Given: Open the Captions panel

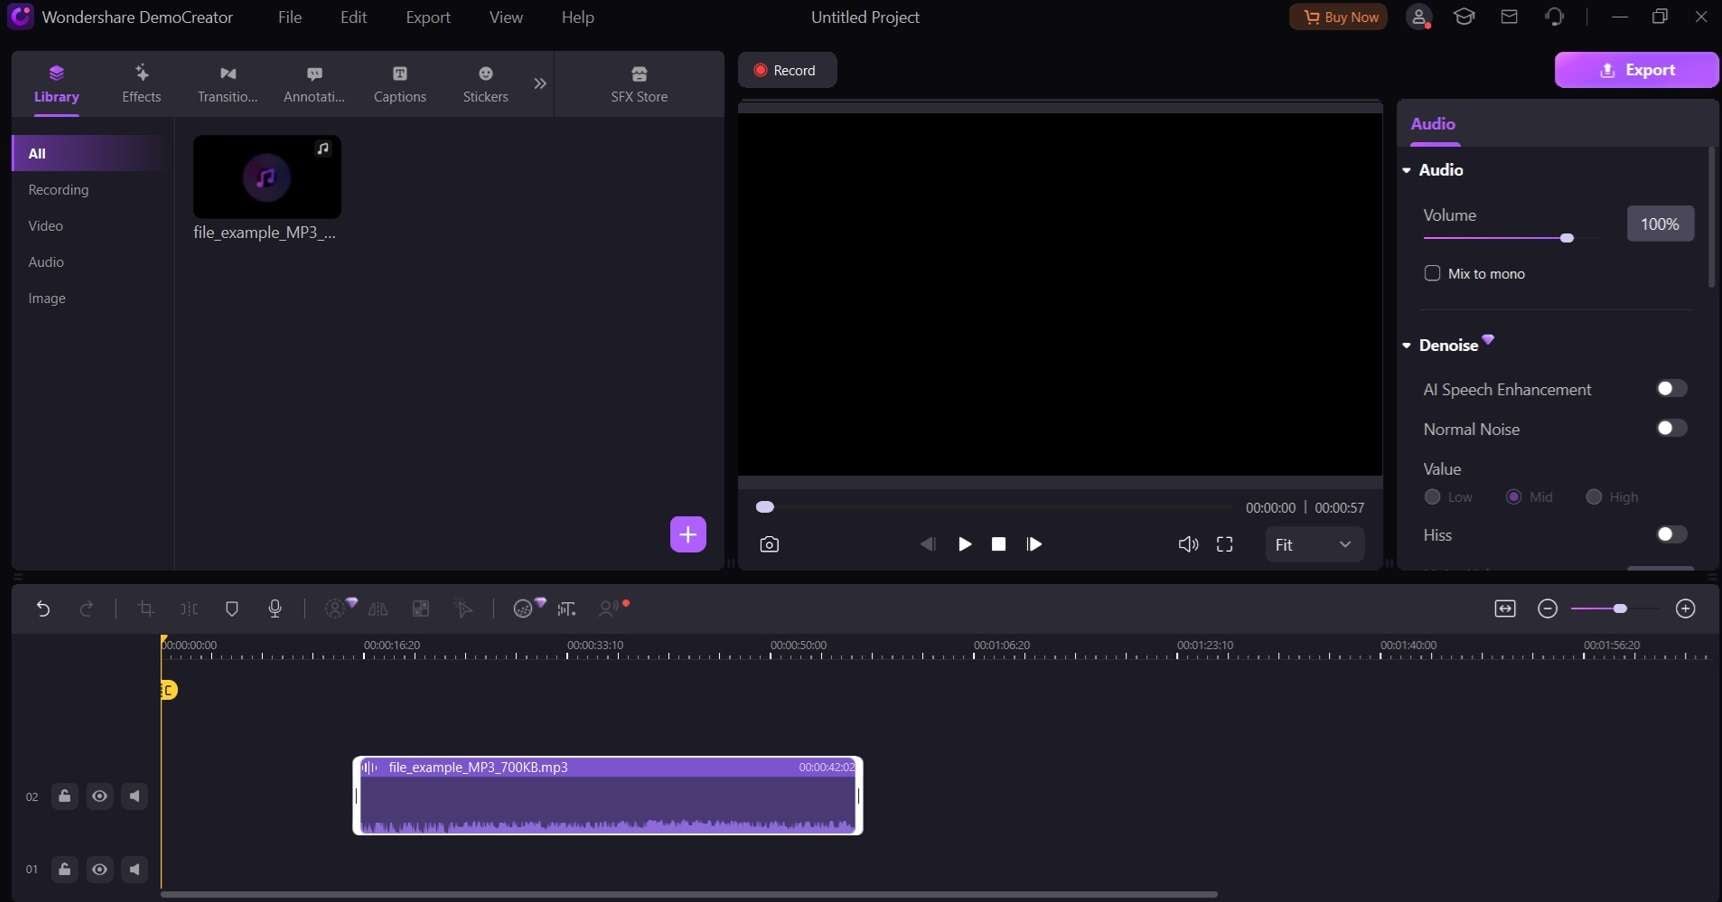Looking at the screenshot, I should (400, 84).
